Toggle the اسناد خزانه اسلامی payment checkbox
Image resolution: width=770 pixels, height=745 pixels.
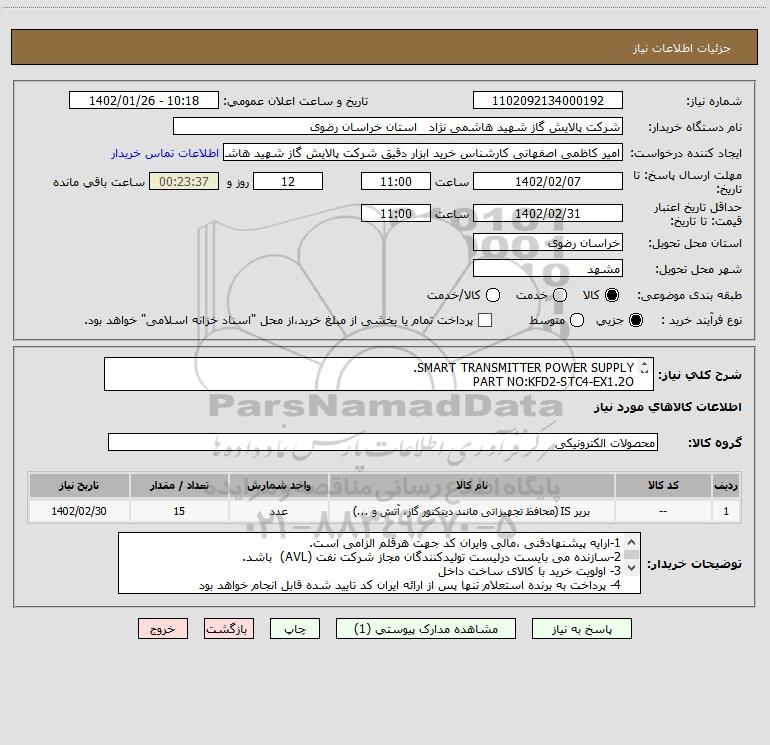(x=485, y=320)
